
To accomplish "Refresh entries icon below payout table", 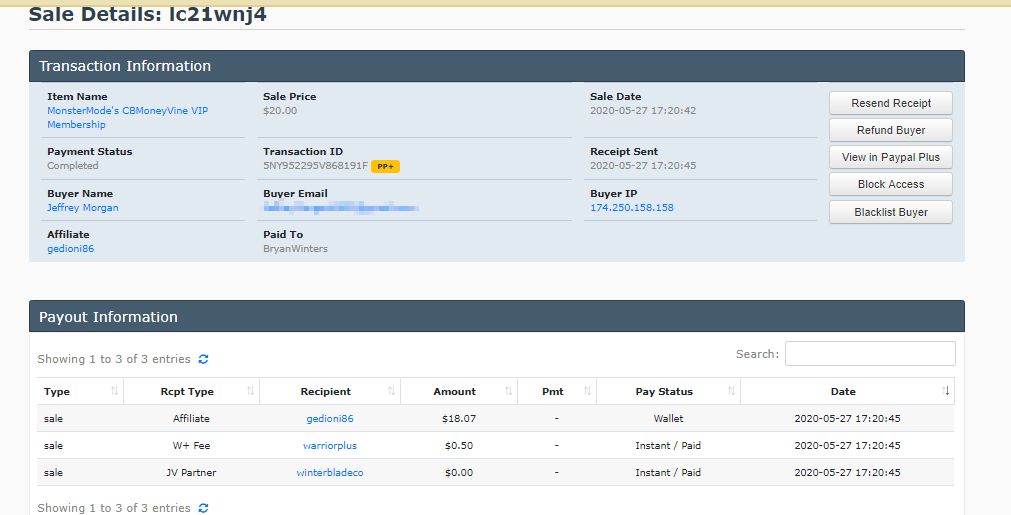I will [x=204, y=508].
